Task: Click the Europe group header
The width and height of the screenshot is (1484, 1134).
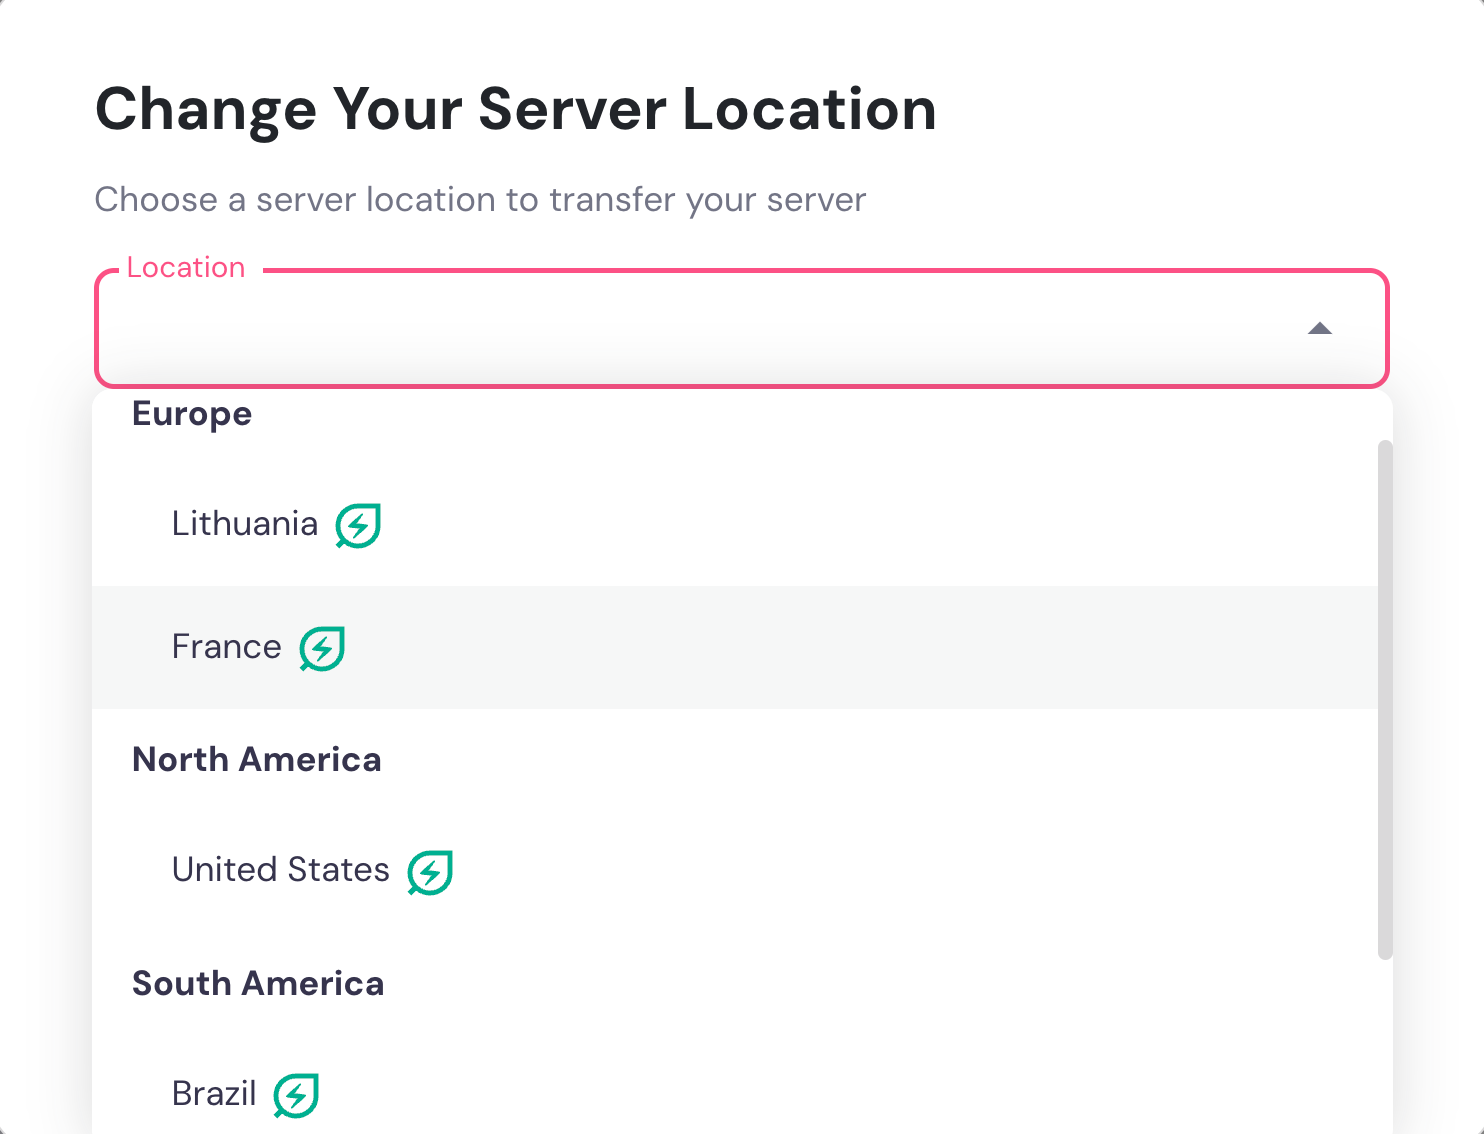Action: click(191, 413)
